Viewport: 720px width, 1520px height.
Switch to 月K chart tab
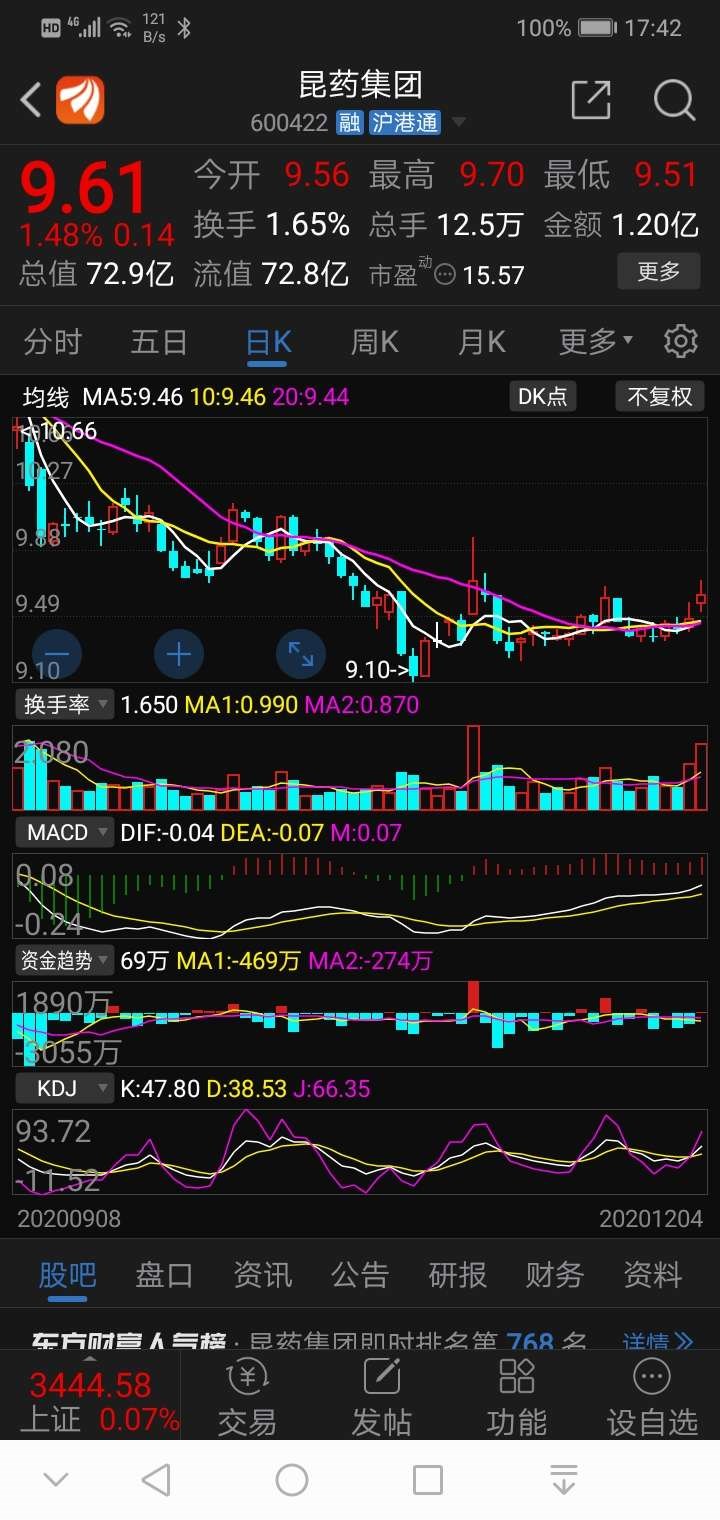482,342
